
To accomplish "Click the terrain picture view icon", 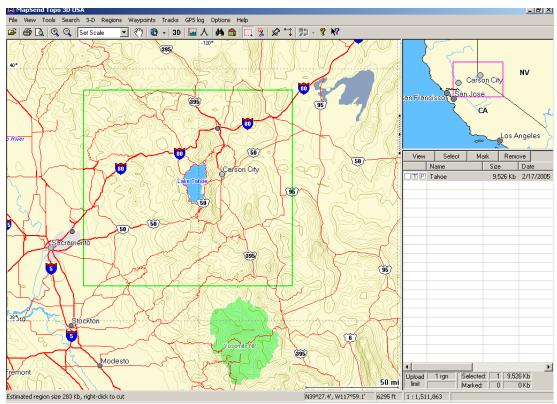I will tap(192, 32).
